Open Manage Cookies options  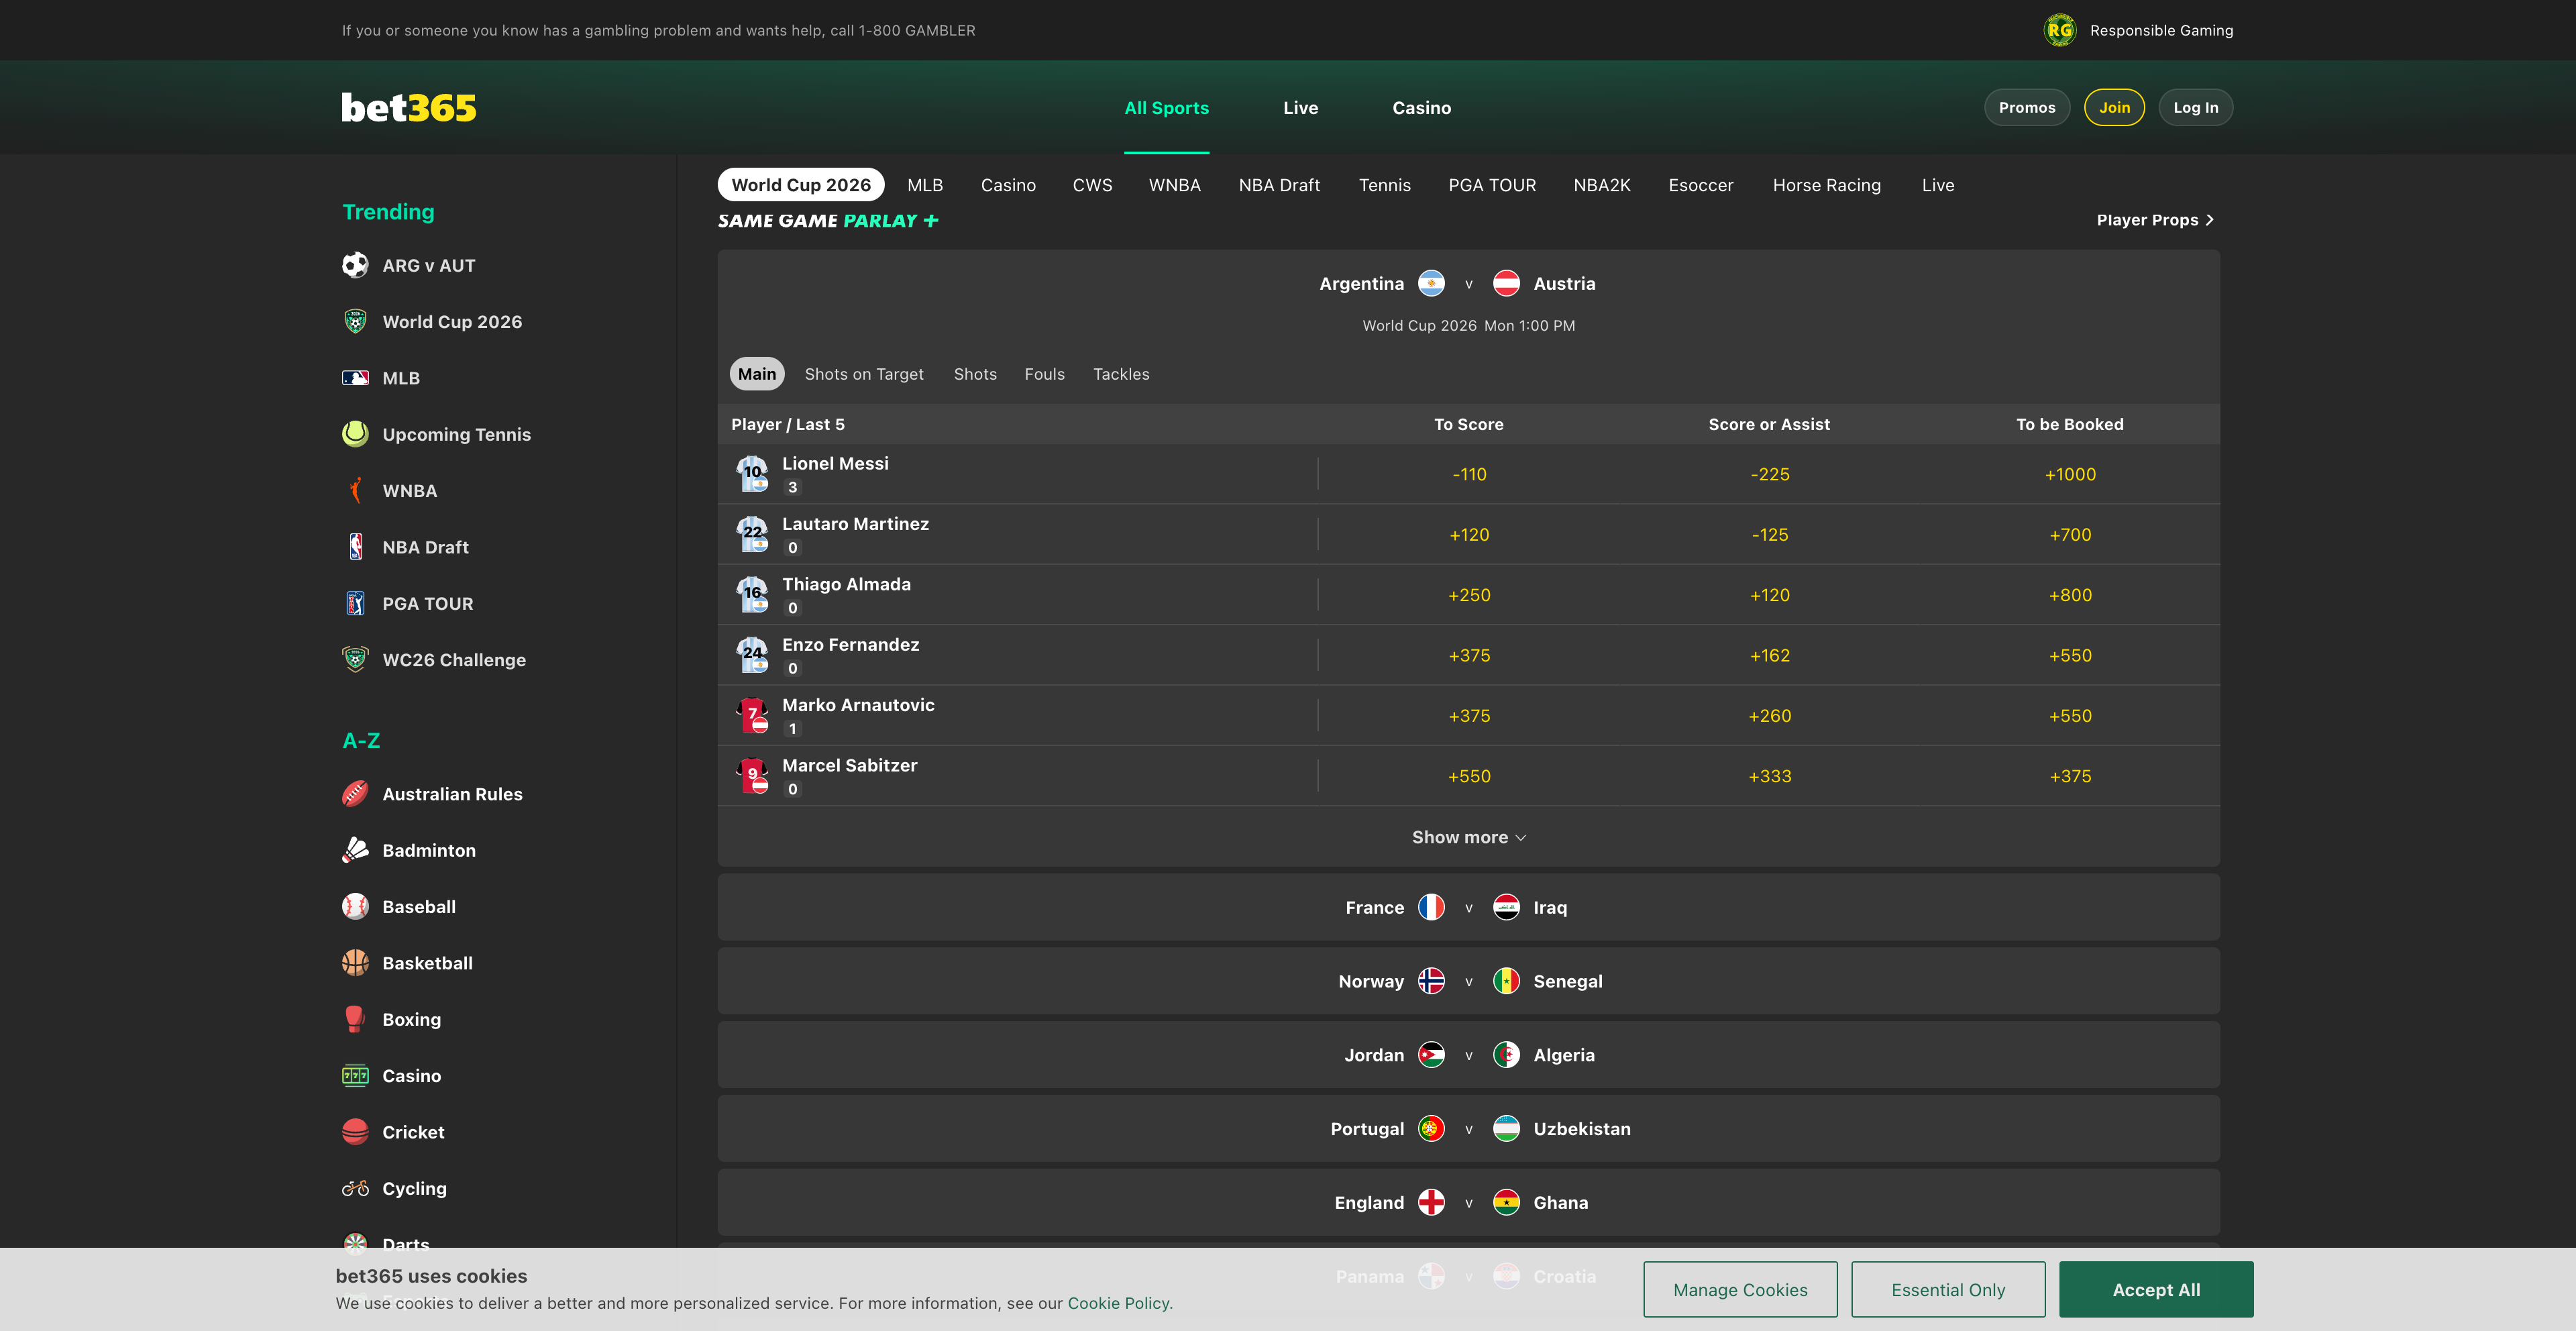[1740, 1289]
